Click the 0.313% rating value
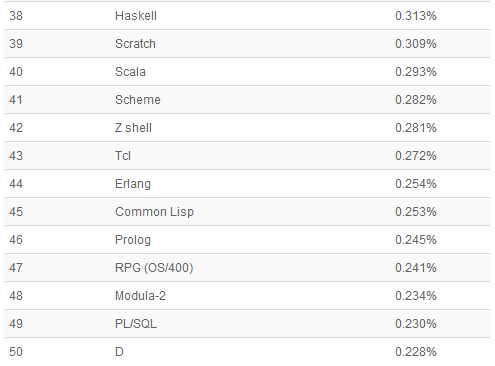This screenshot has height=366, width=495. coord(416,16)
